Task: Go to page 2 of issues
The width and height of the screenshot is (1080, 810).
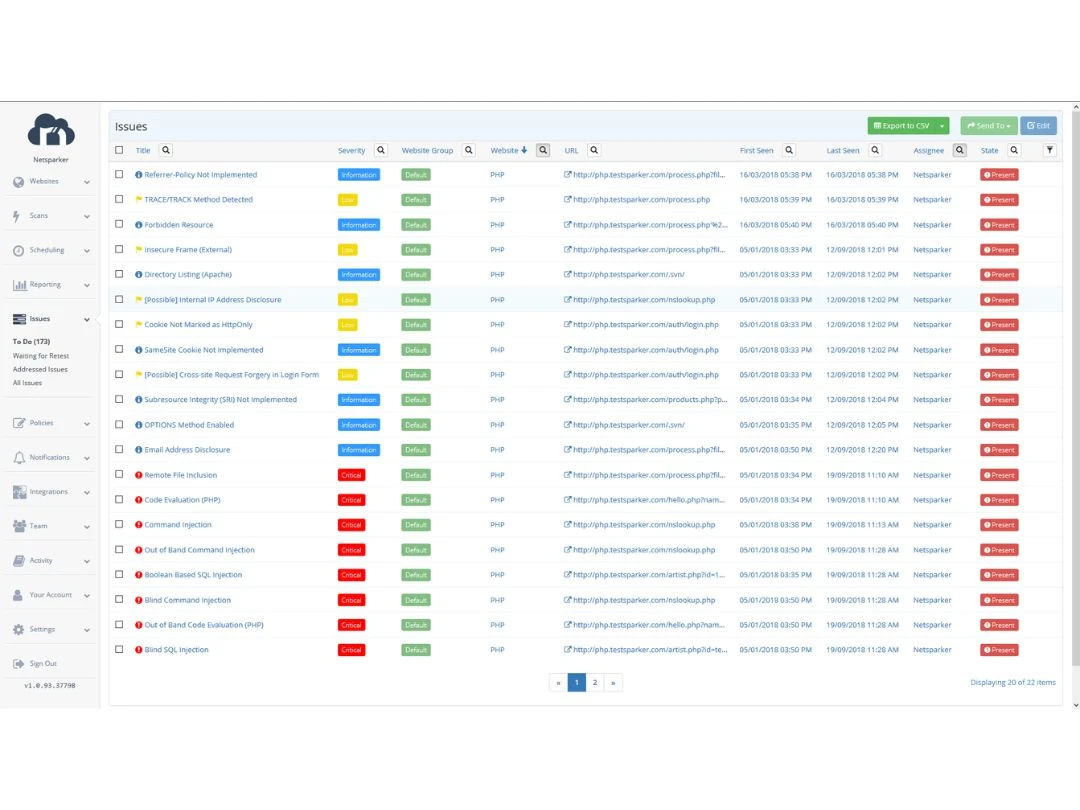Action: pyautogui.click(x=594, y=683)
